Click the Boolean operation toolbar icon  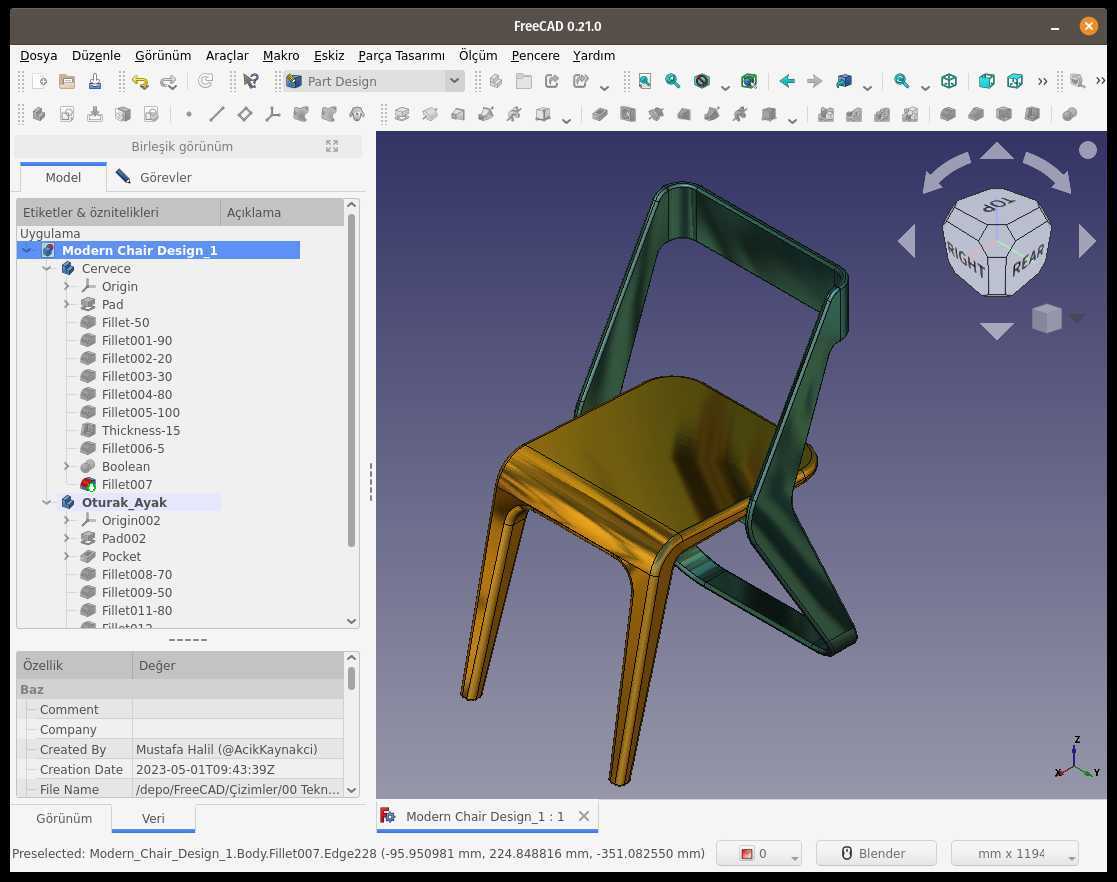coord(1069,114)
